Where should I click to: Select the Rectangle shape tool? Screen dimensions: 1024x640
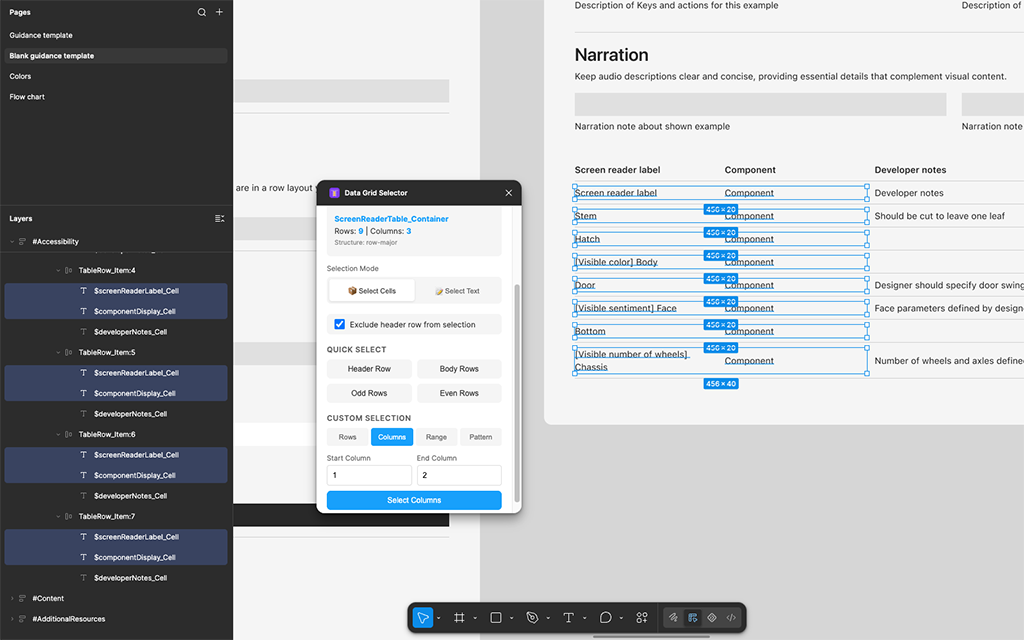tap(496, 618)
